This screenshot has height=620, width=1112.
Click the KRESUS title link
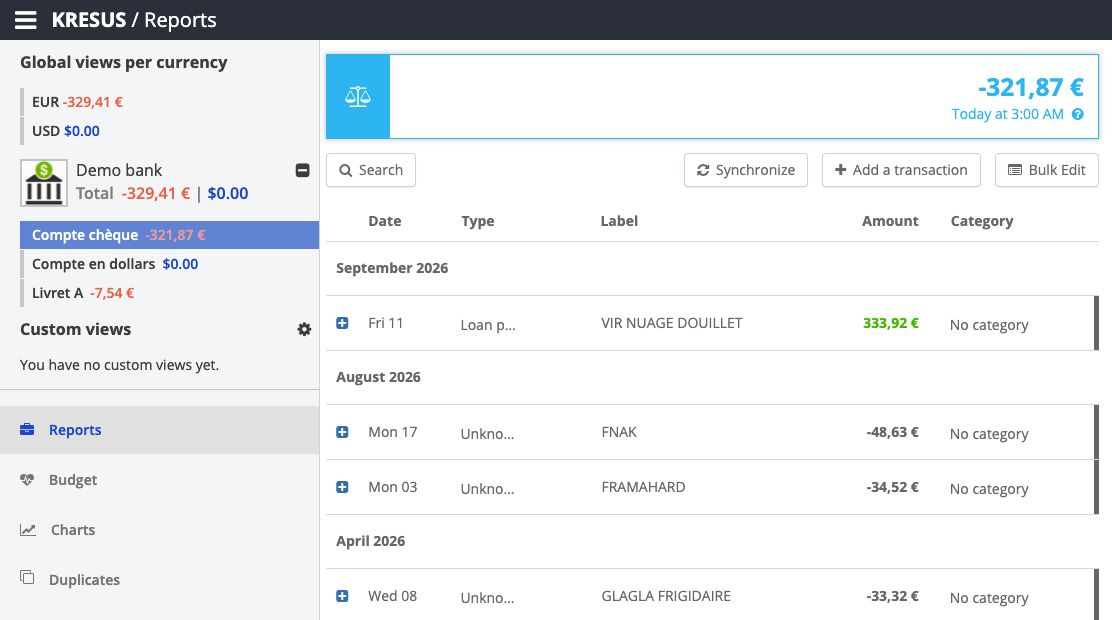(x=89, y=20)
